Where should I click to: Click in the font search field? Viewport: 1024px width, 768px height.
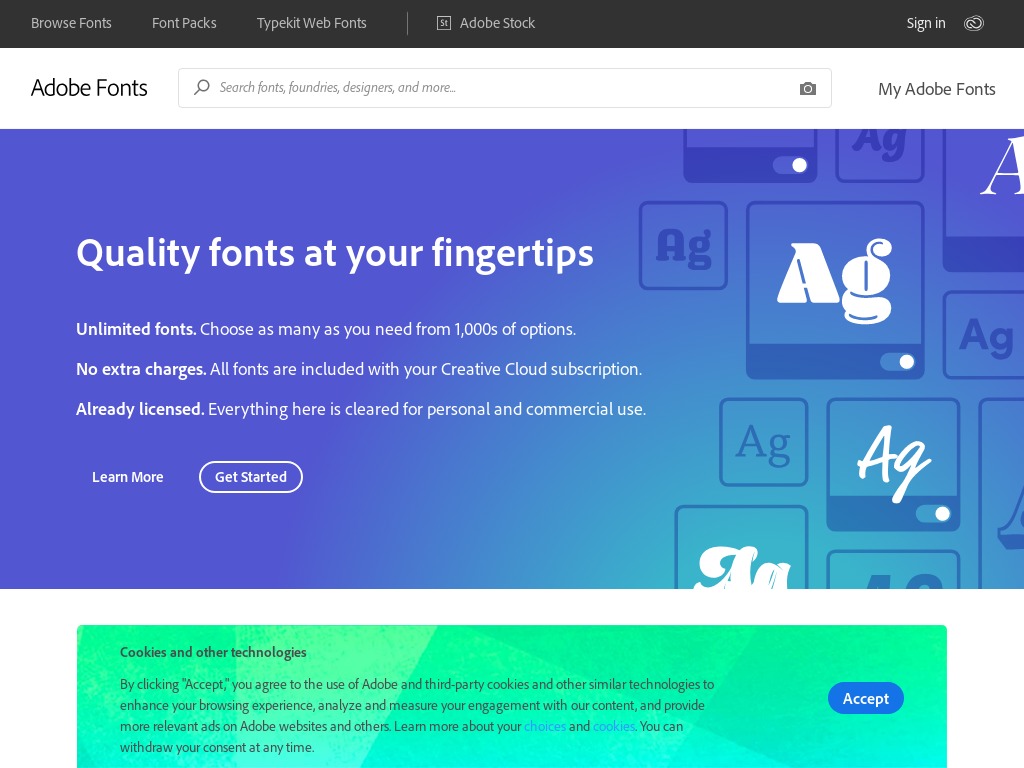[504, 88]
